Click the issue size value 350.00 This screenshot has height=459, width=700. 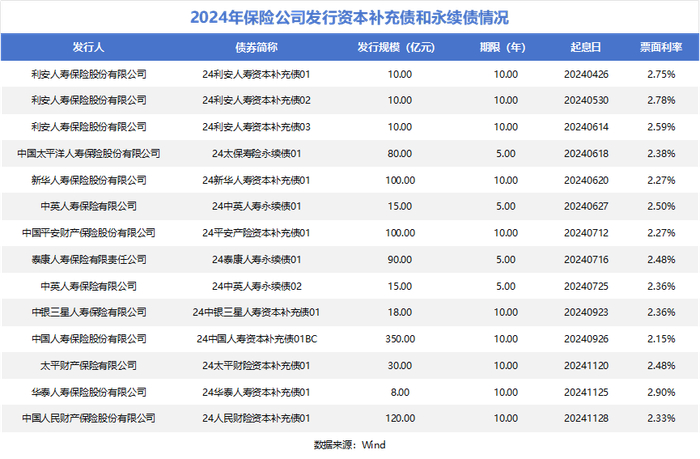point(400,339)
